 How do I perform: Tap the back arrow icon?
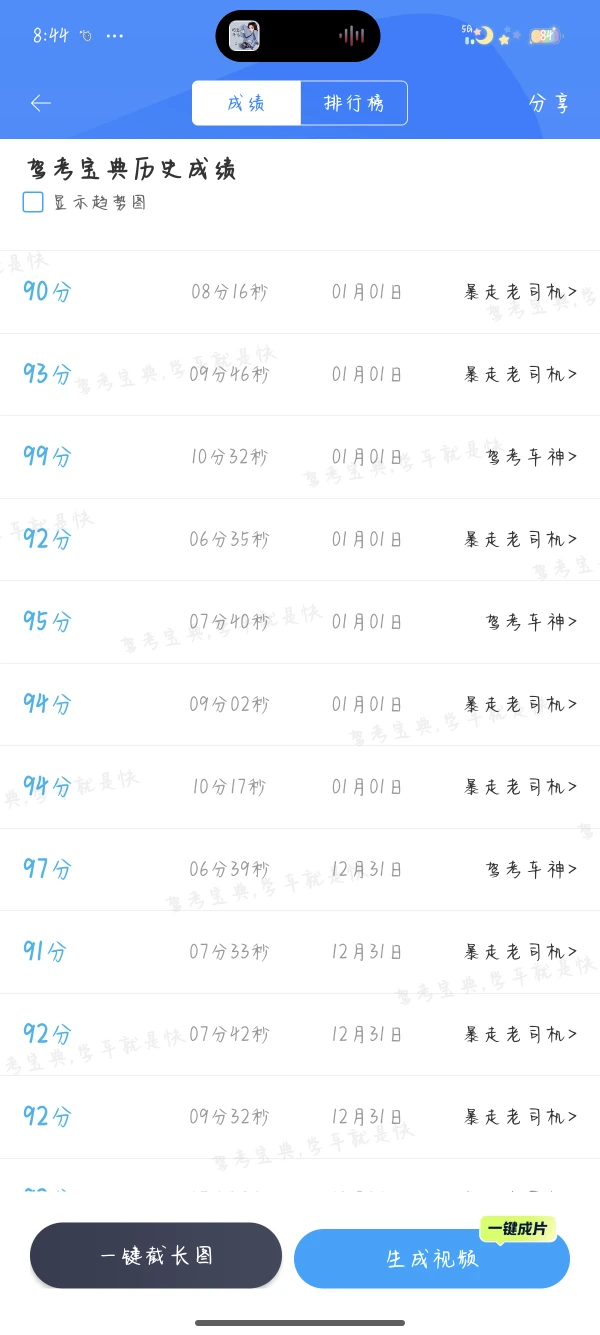coord(41,103)
